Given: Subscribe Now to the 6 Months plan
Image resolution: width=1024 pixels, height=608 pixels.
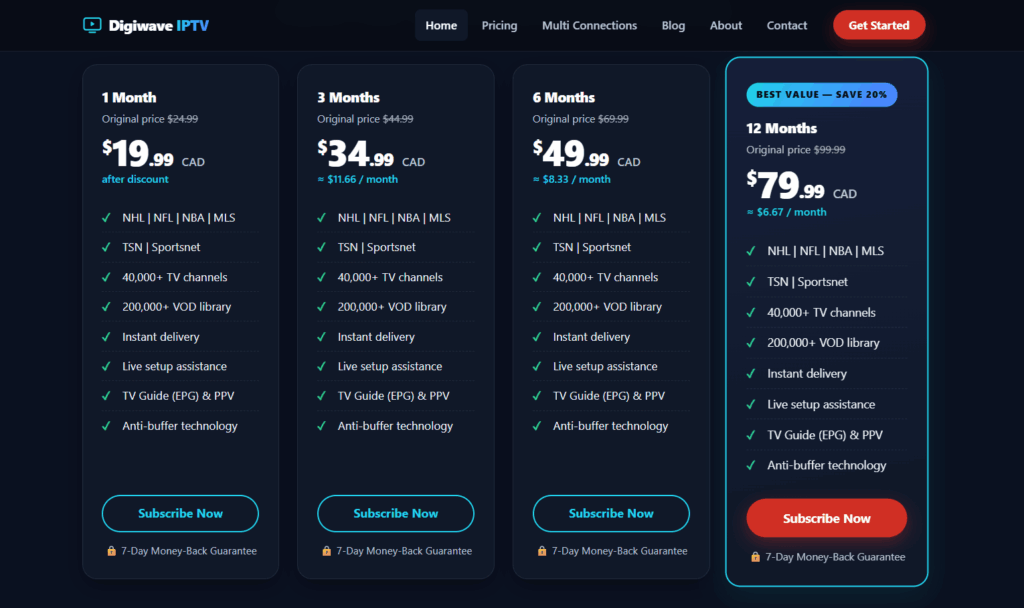Looking at the screenshot, I should click(x=611, y=513).
